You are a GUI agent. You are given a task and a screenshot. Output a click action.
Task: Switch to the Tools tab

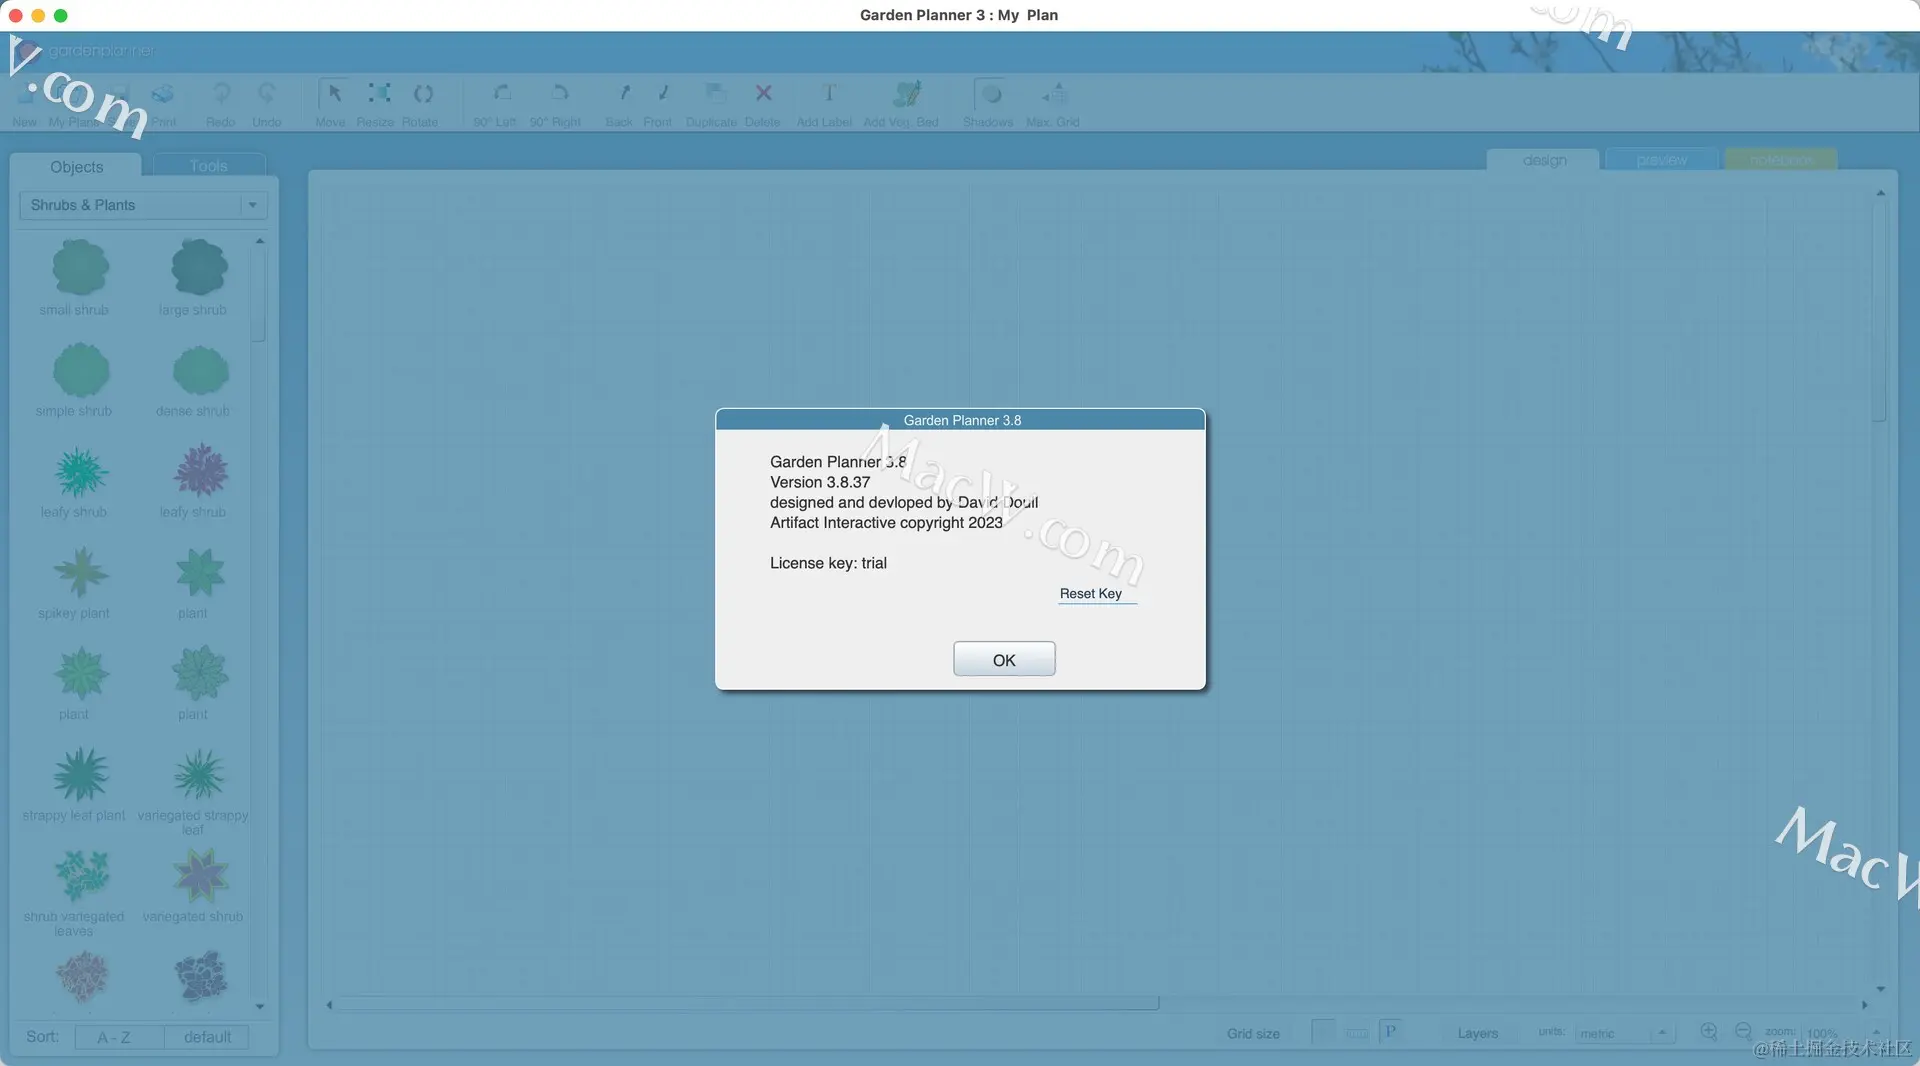coord(209,166)
